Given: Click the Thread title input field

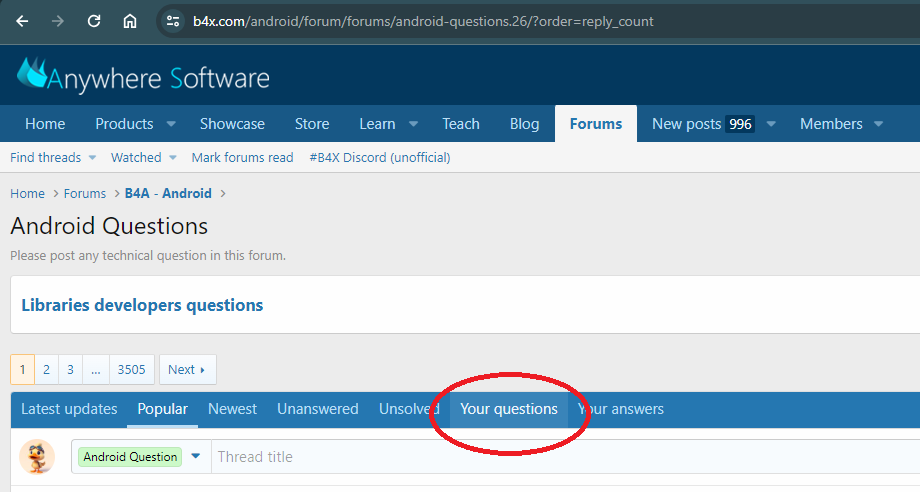Looking at the screenshot, I should pyautogui.click(x=566, y=456).
